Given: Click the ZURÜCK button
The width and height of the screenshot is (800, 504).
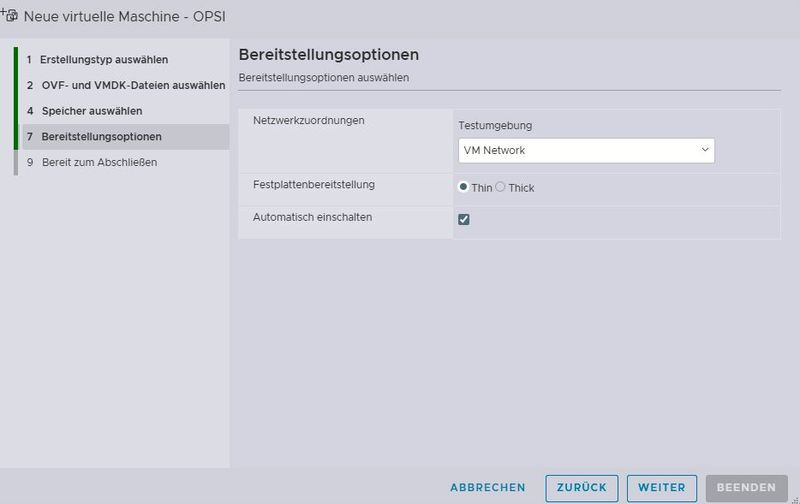Looking at the screenshot, I should pyautogui.click(x=582, y=488).
